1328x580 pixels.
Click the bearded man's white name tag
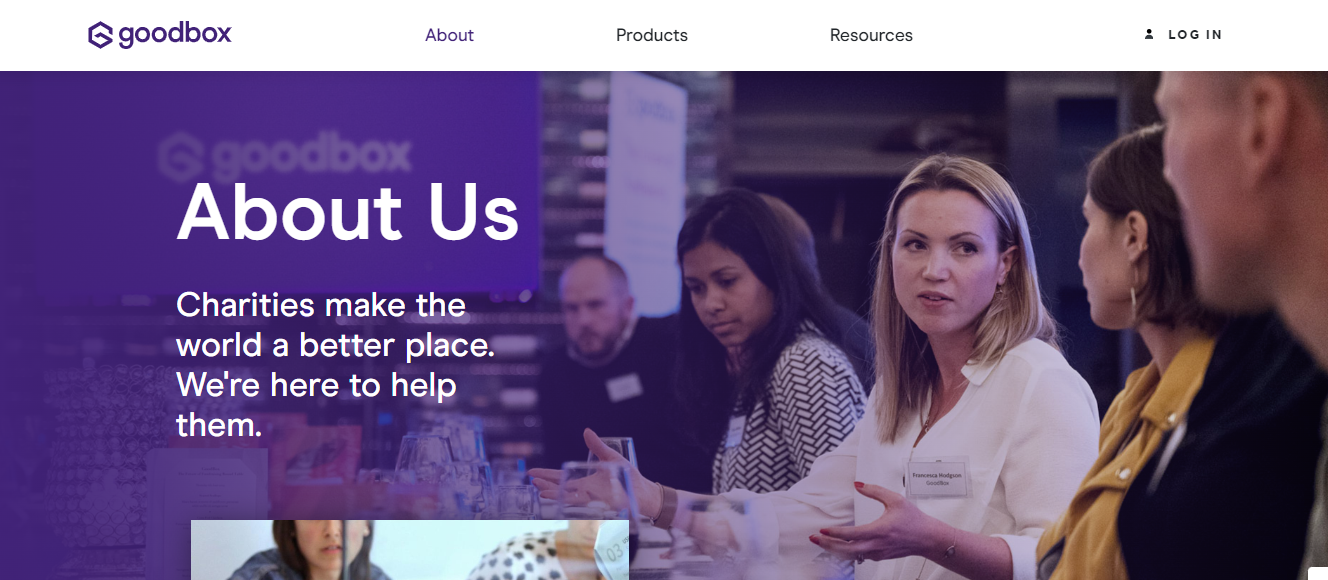(x=623, y=387)
